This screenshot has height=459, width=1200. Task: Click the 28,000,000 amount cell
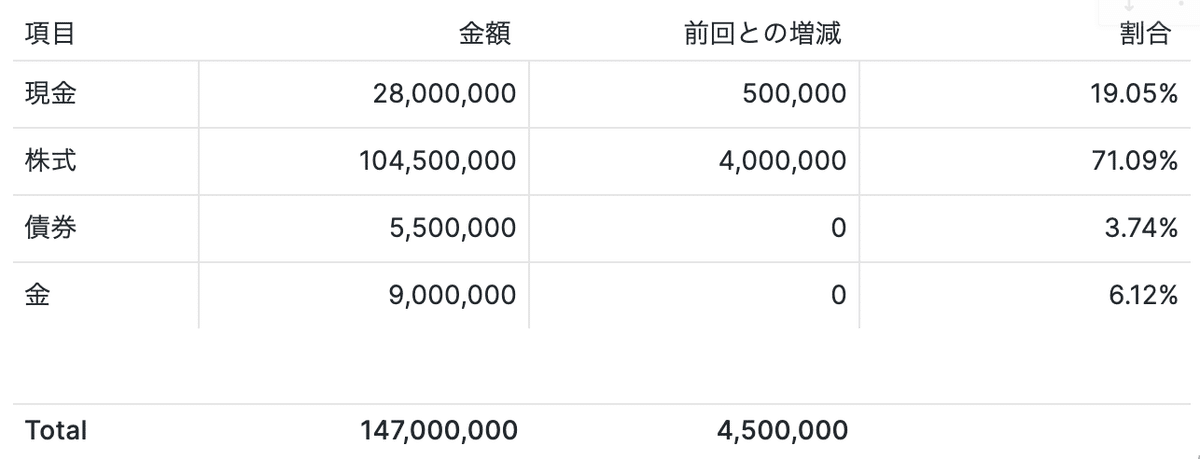(444, 94)
